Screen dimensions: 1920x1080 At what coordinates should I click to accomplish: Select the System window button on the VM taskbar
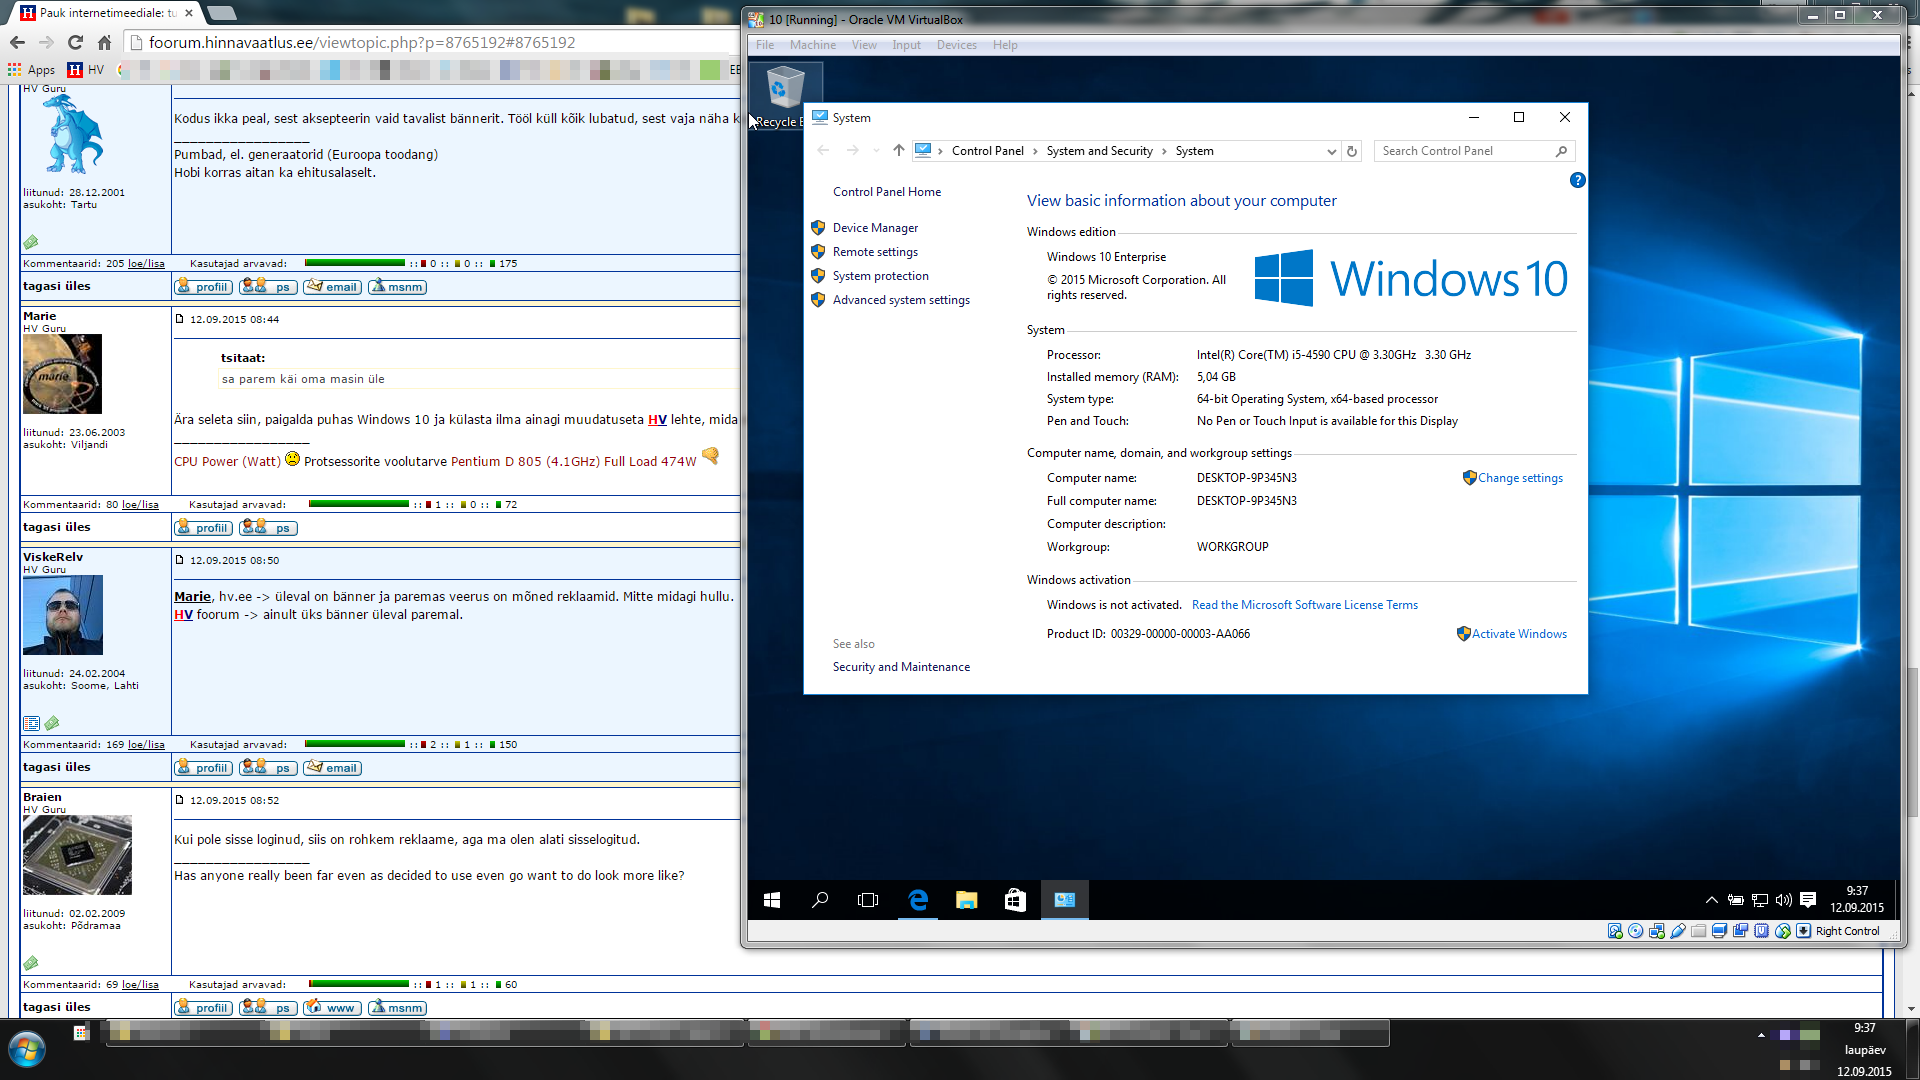1065,900
